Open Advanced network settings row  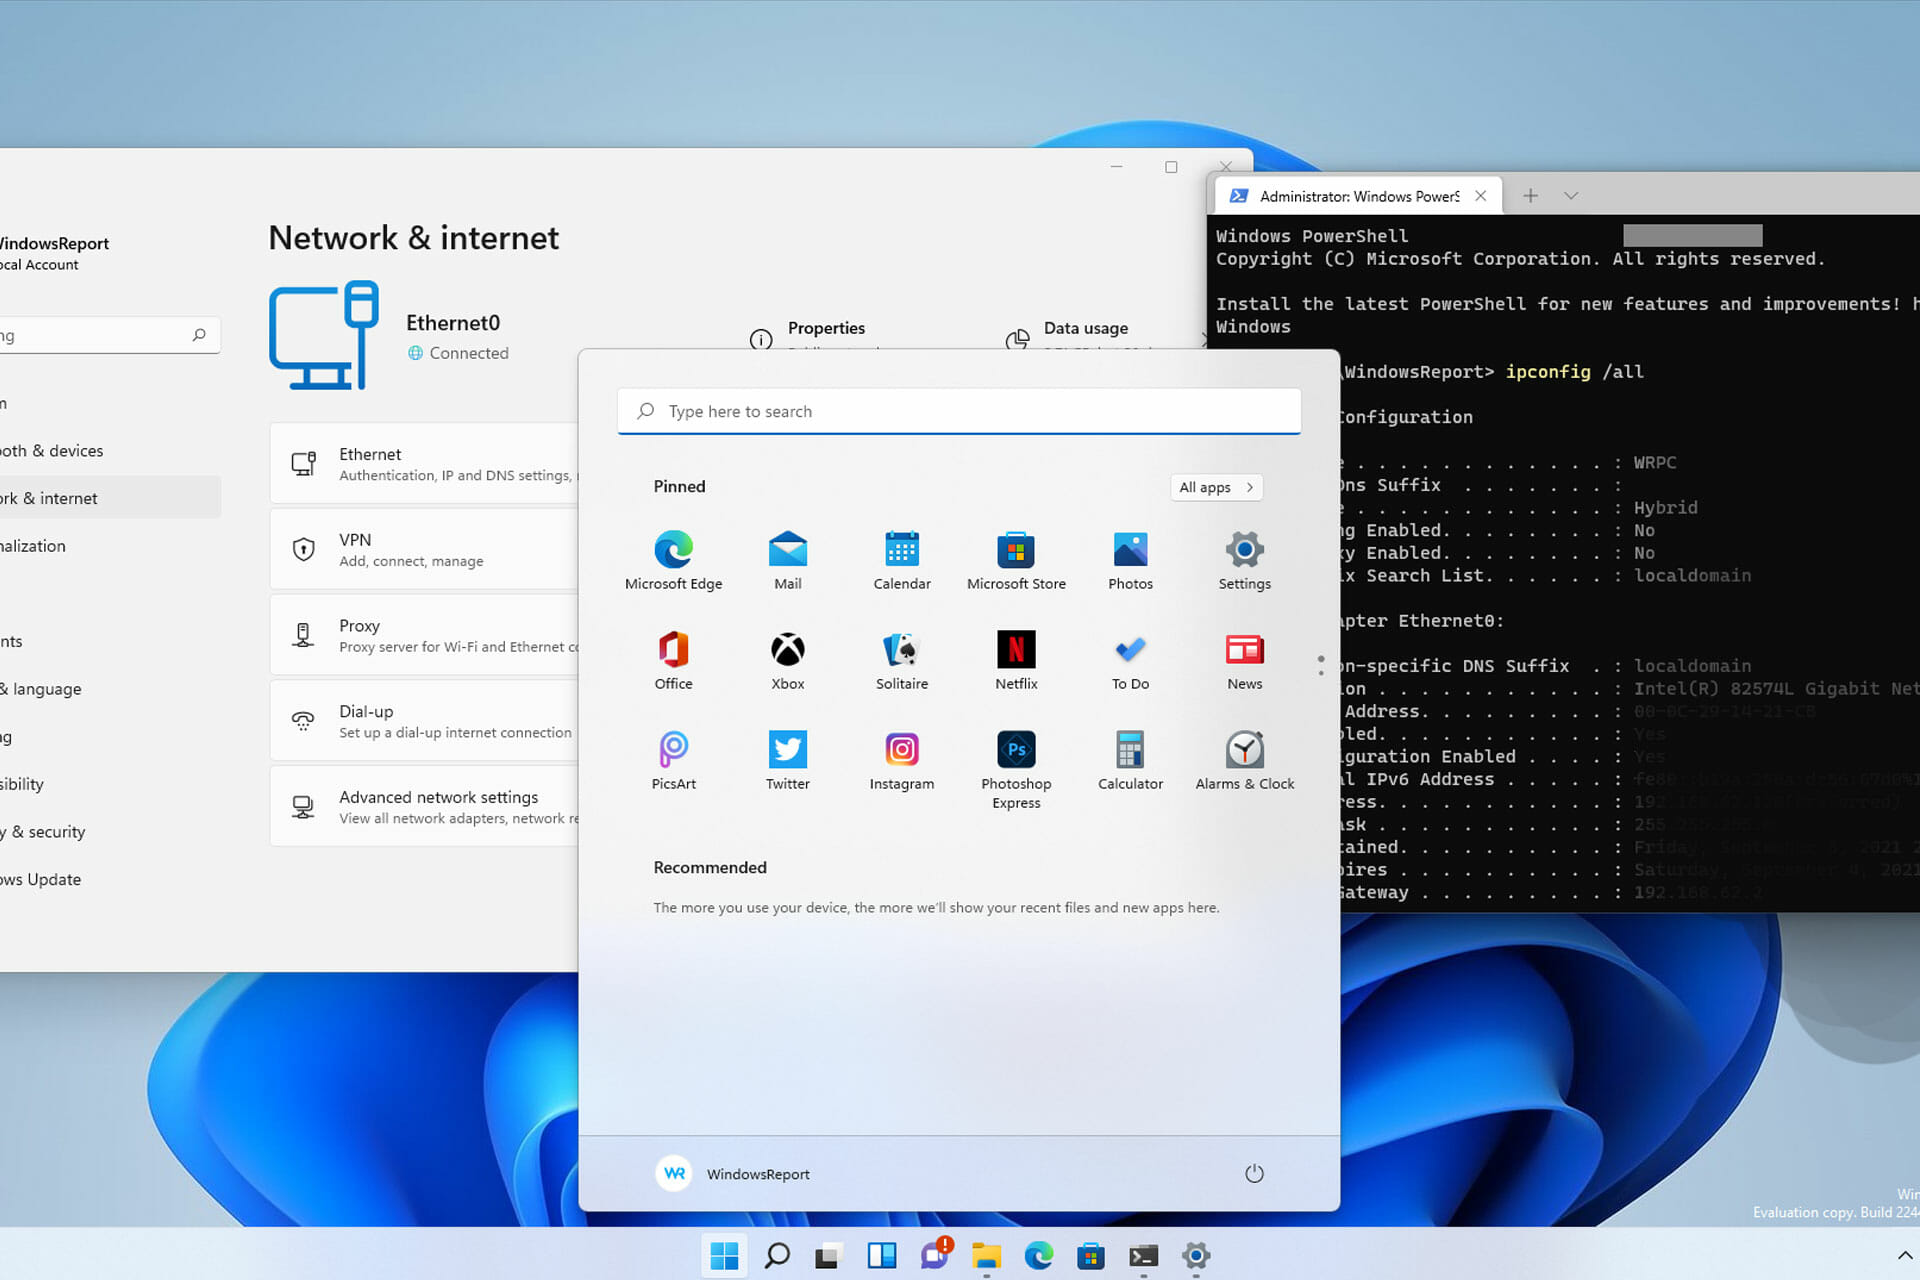(424, 806)
